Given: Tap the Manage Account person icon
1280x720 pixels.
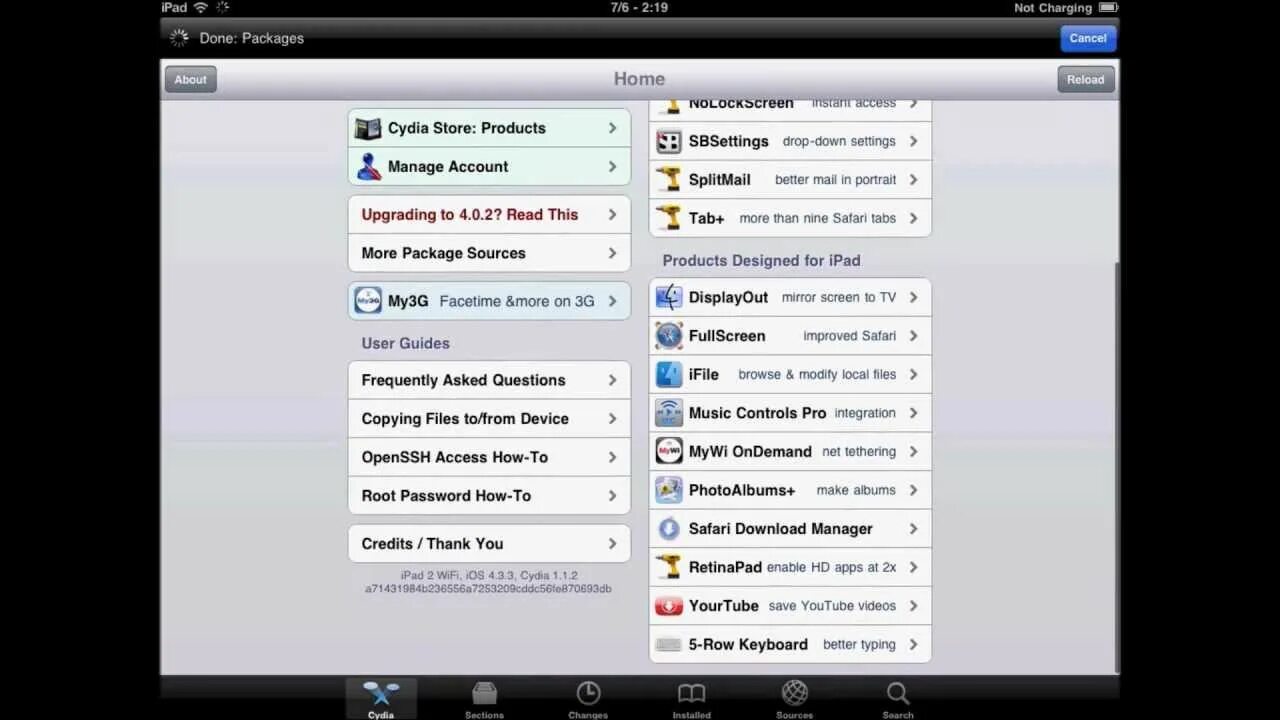Looking at the screenshot, I should 369,167.
